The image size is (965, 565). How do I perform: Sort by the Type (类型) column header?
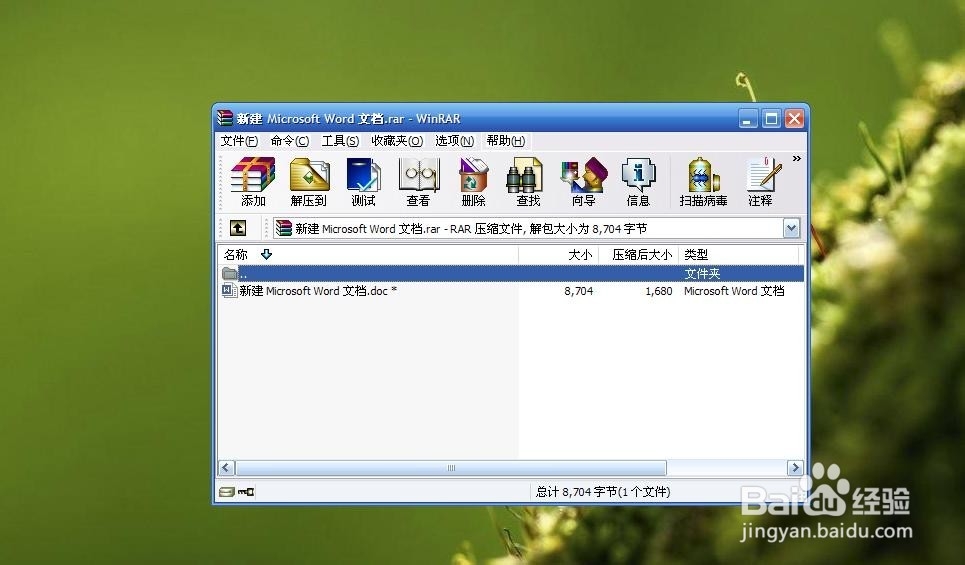(x=739, y=255)
